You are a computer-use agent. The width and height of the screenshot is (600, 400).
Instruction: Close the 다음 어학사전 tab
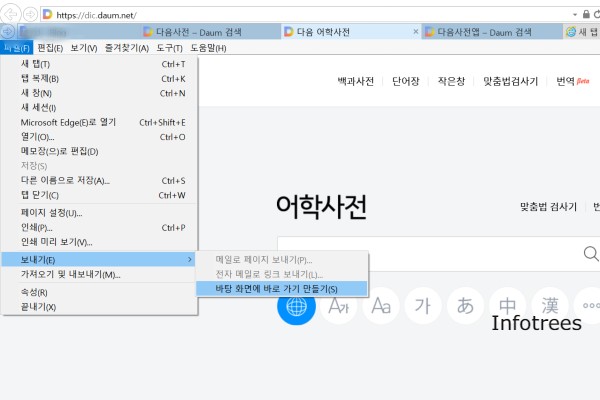(x=416, y=31)
